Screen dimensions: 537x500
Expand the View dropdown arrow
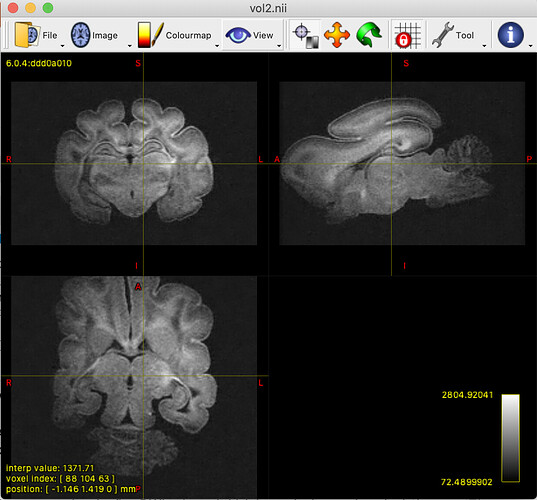(x=279, y=46)
